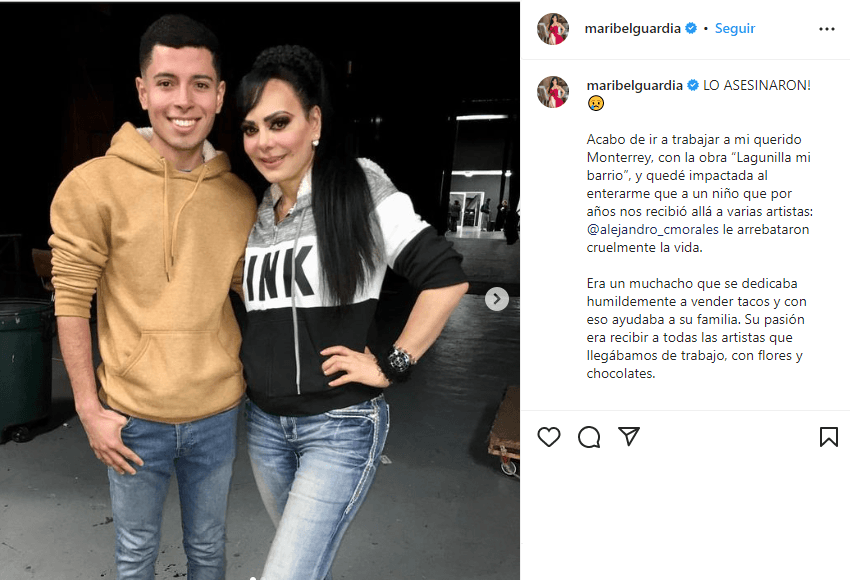This screenshot has height=580, width=850.
Task: Click maribelguardia username in the header
Action: coord(632,28)
